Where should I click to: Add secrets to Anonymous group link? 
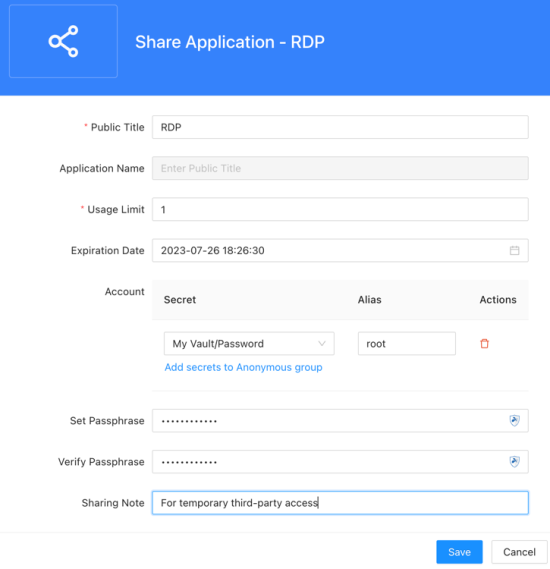[x=243, y=367]
